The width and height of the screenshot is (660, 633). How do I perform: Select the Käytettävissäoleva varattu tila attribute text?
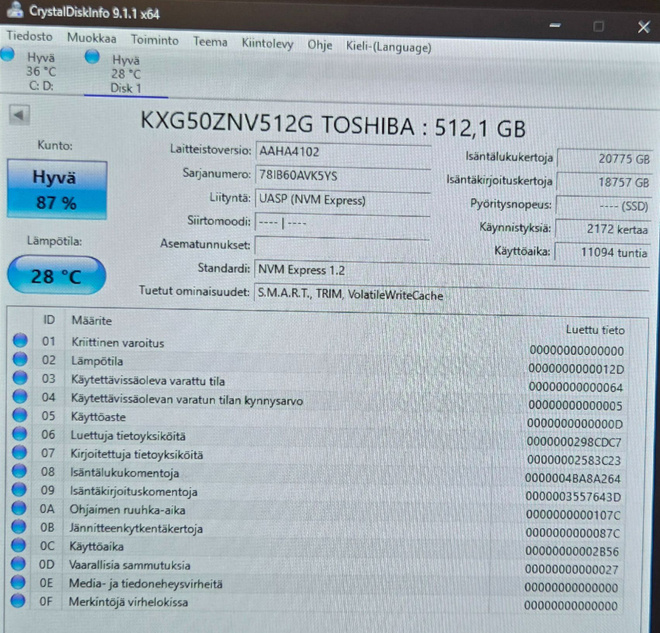pyautogui.click(x=148, y=381)
